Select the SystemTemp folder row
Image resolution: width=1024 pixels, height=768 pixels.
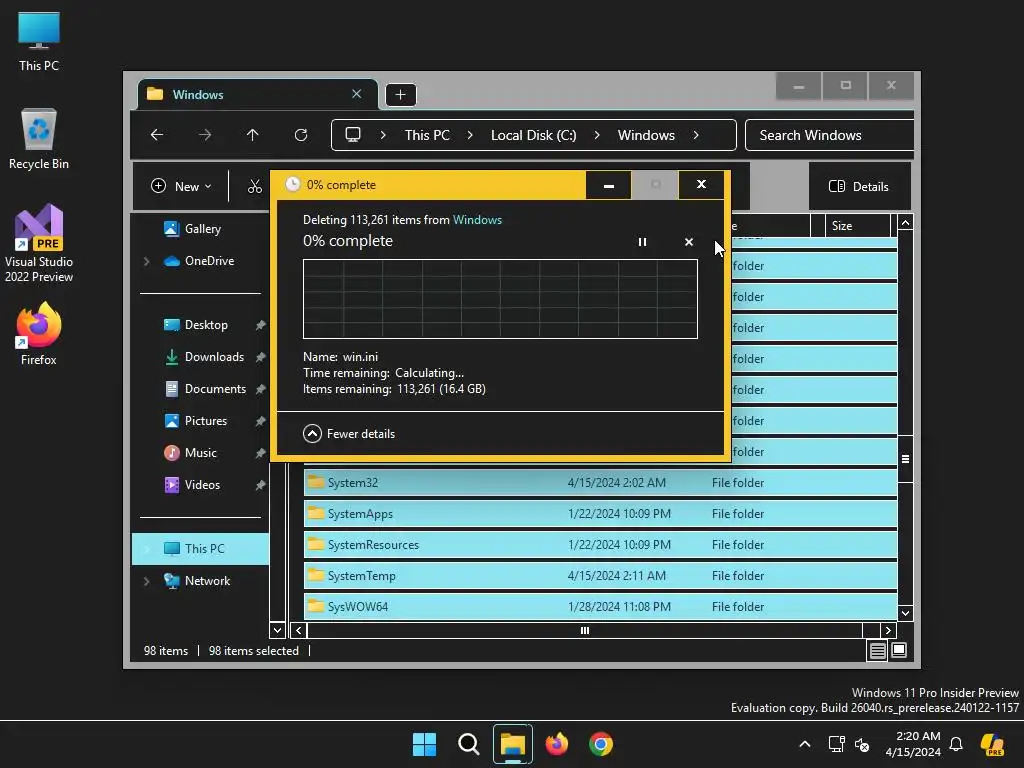click(x=600, y=575)
